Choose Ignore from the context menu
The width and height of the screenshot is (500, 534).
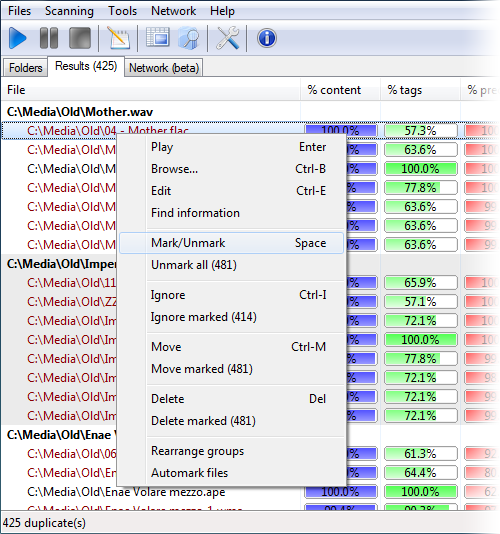[232, 295]
